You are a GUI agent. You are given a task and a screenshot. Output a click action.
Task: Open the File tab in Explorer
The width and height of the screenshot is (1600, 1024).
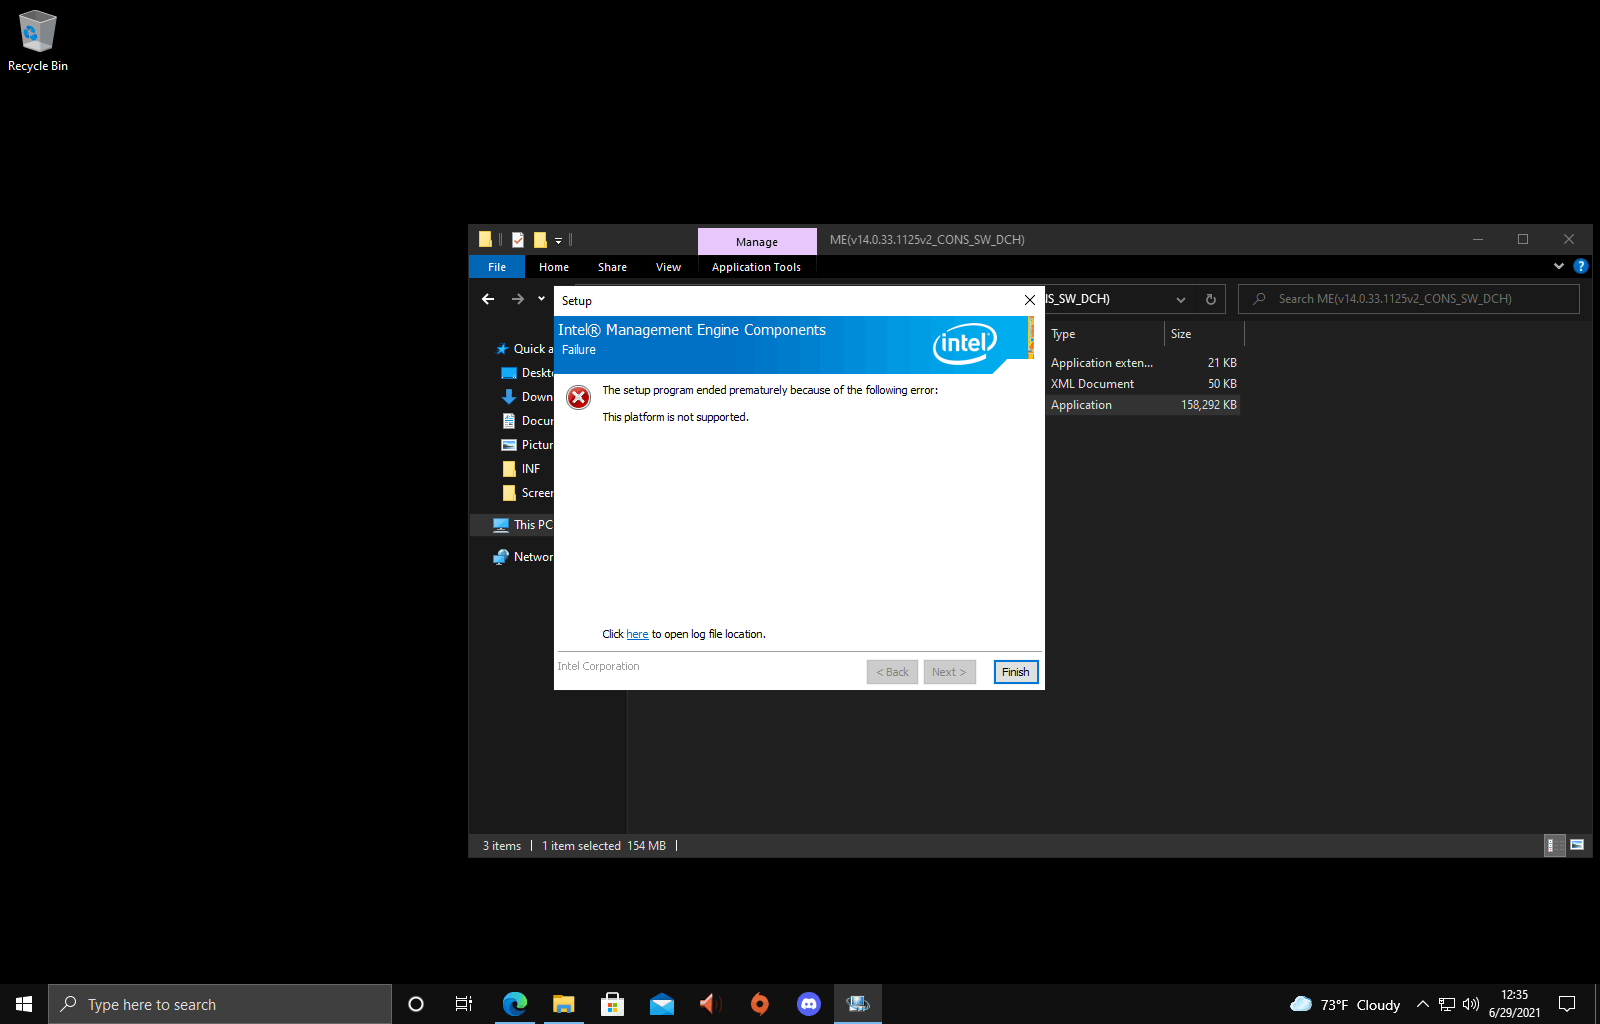point(497,267)
